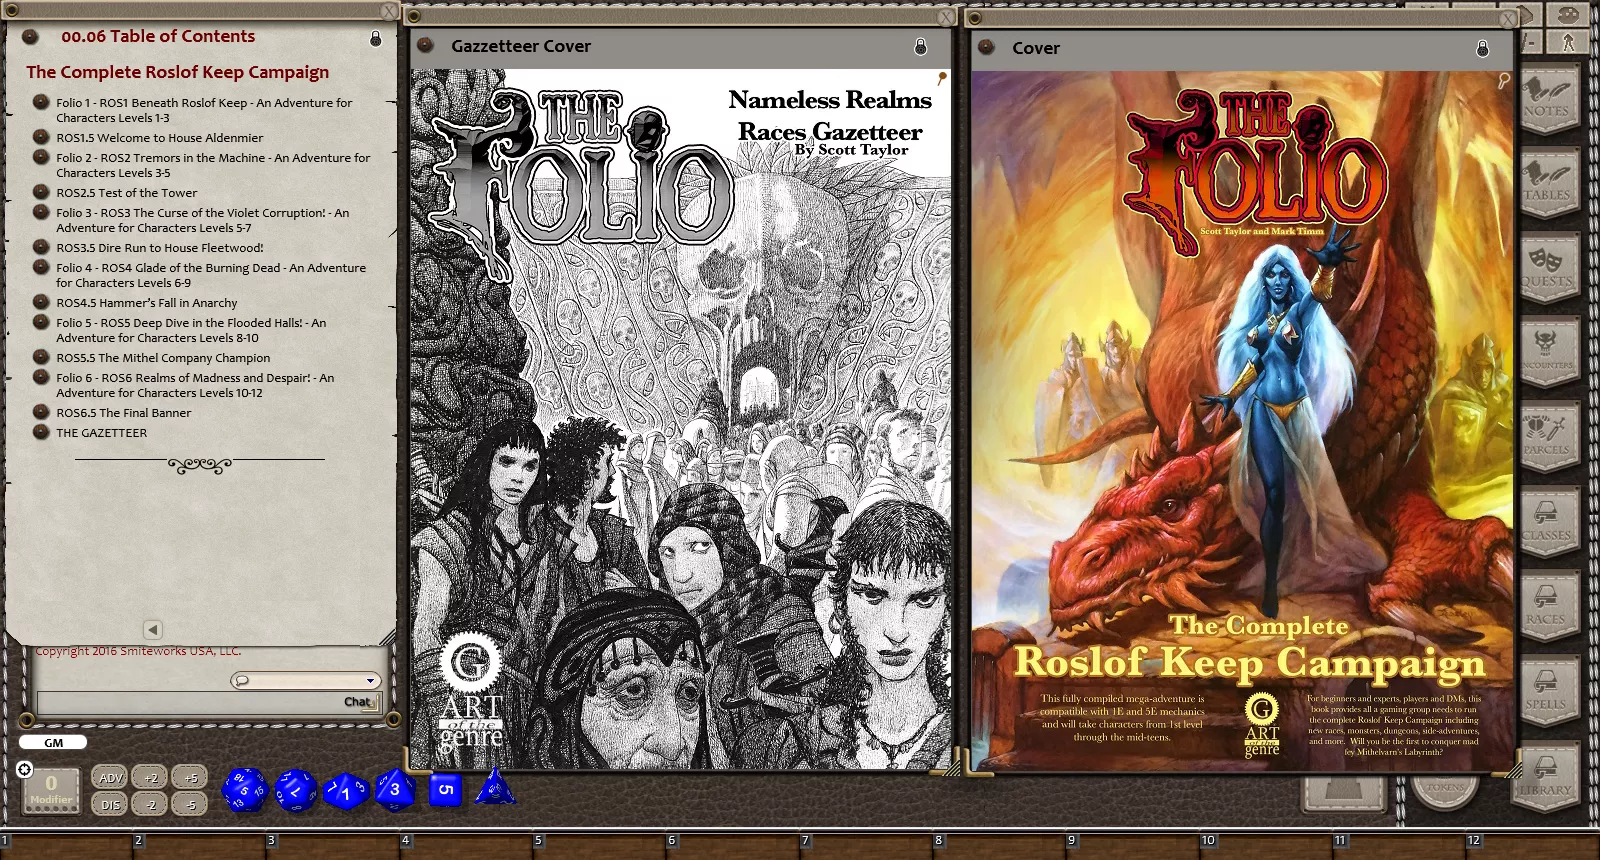
Task: Click the link icon left of Gazzetteer Cover title
Action: tap(425, 45)
